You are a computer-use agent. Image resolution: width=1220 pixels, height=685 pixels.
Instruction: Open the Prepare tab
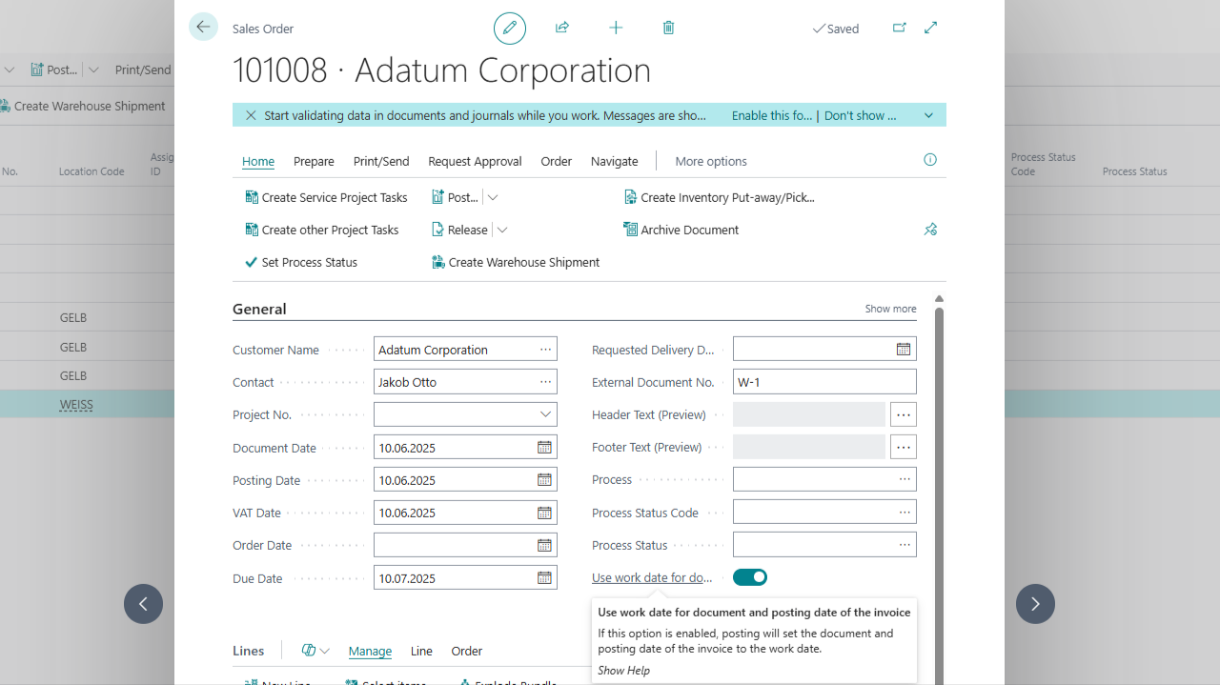tap(314, 161)
